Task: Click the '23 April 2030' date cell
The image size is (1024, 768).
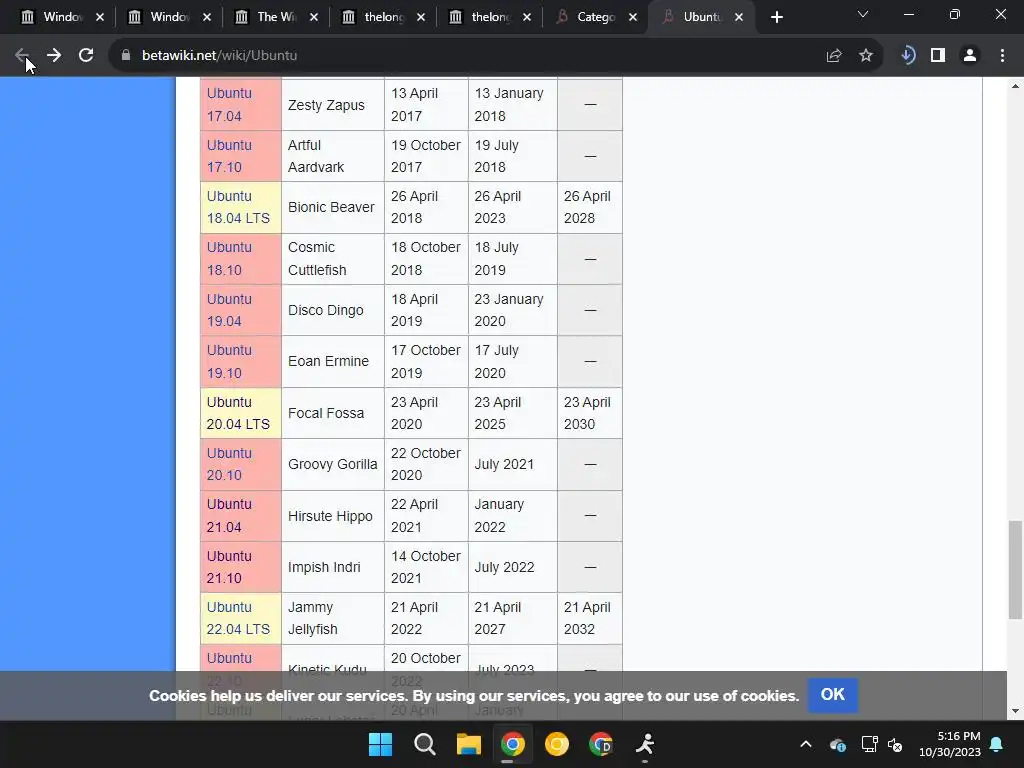Action: tap(590, 413)
